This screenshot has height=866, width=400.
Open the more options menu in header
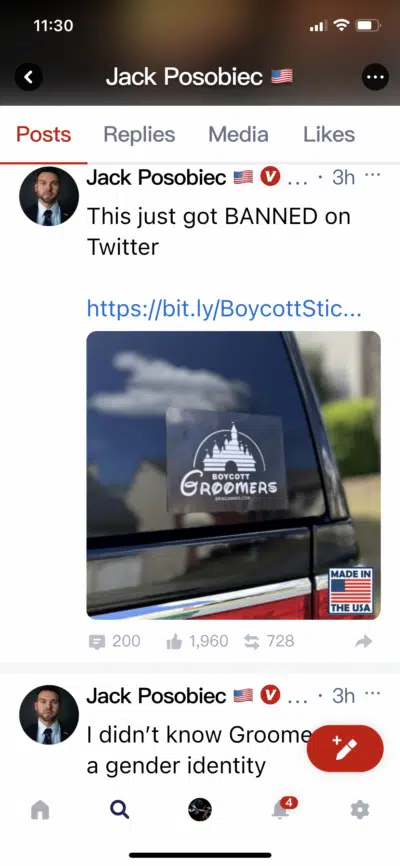375,77
